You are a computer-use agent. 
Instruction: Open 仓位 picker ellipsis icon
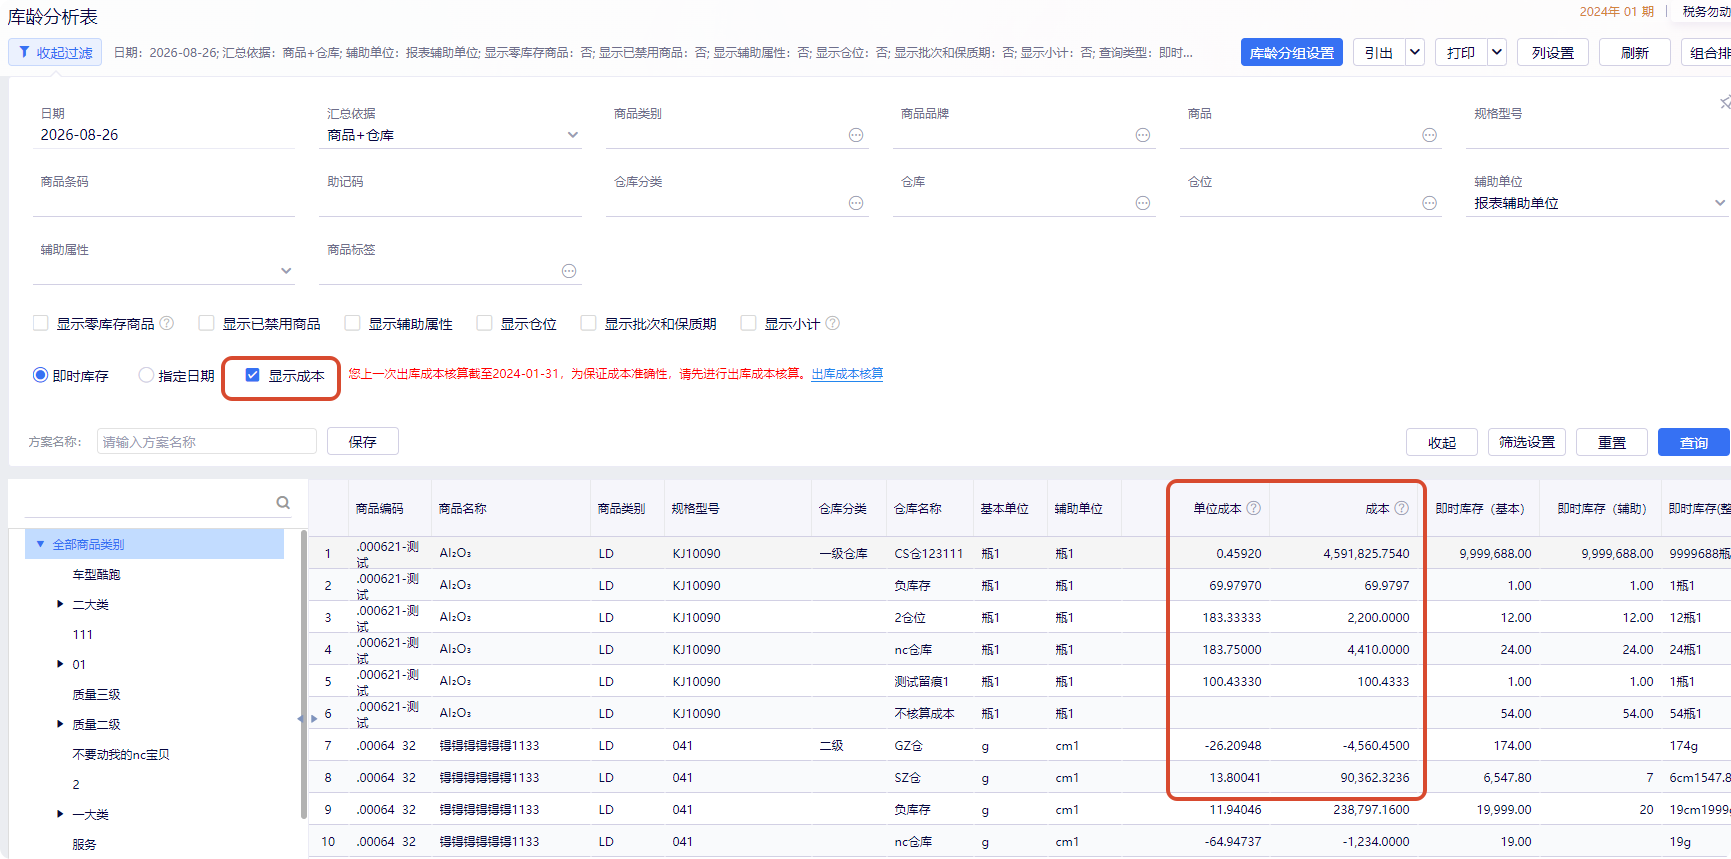[x=1430, y=203]
